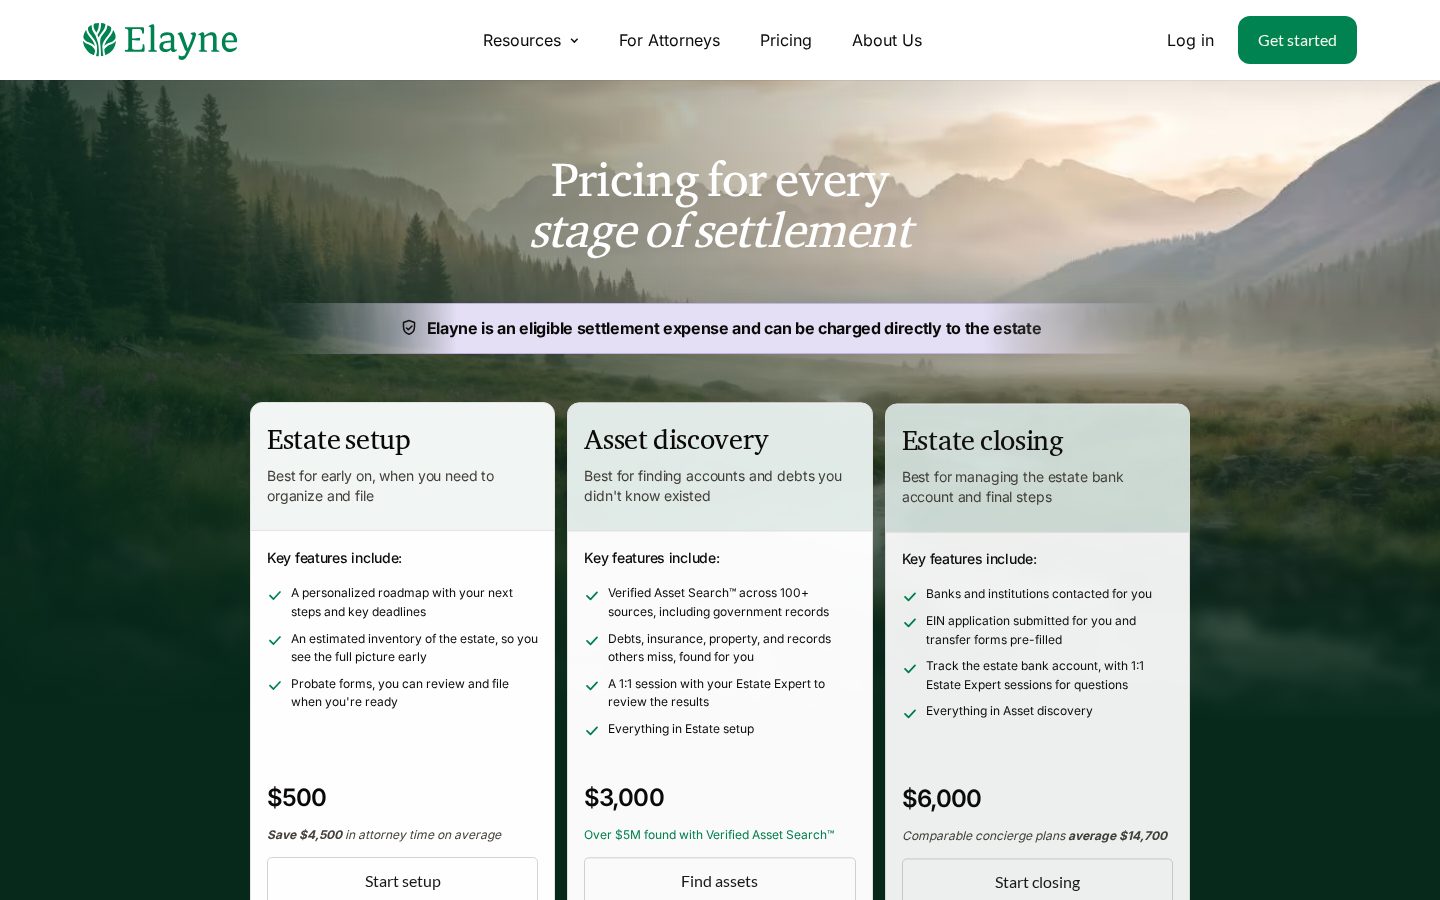Click 'Pricing for every stage of settlement' headline
Screen dimensions: 1440x900
720,206
